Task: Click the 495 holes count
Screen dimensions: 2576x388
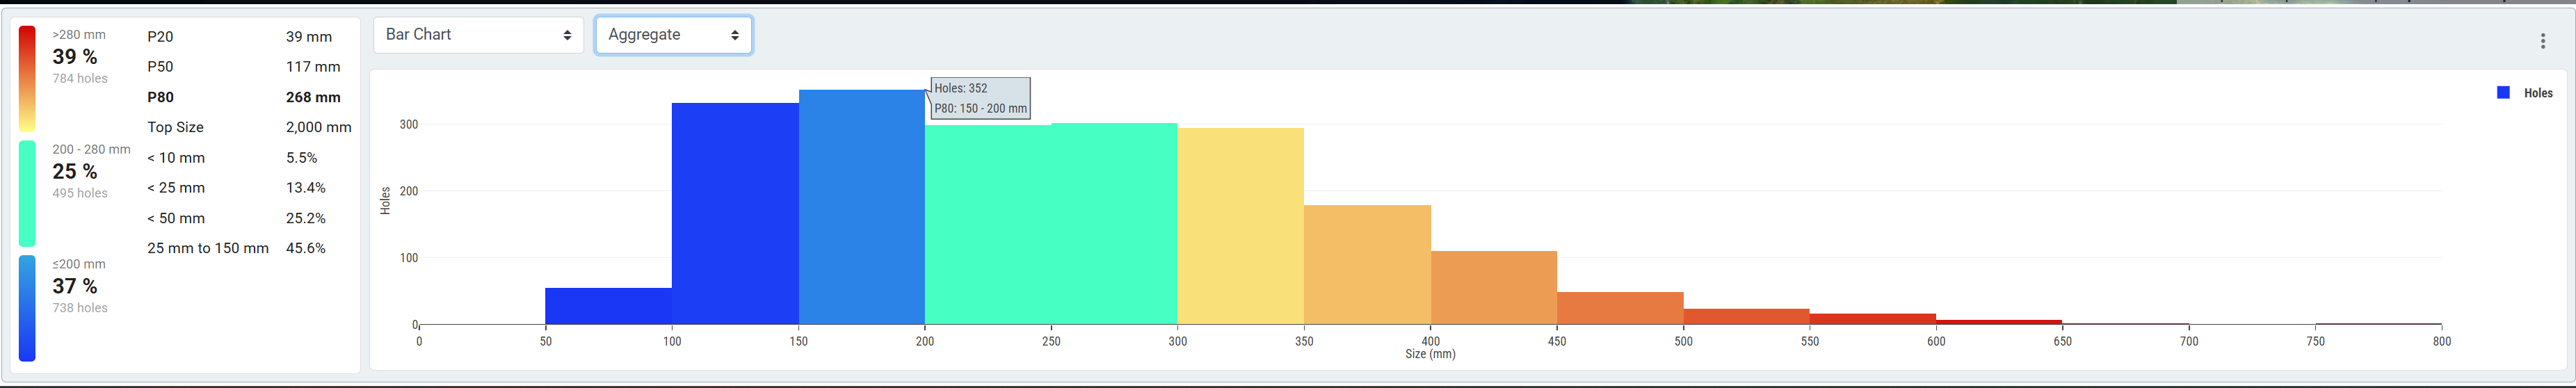Action: [x=80, y=194]
